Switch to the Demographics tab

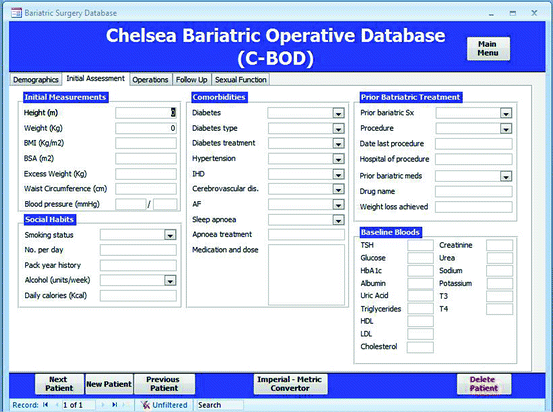36,80
